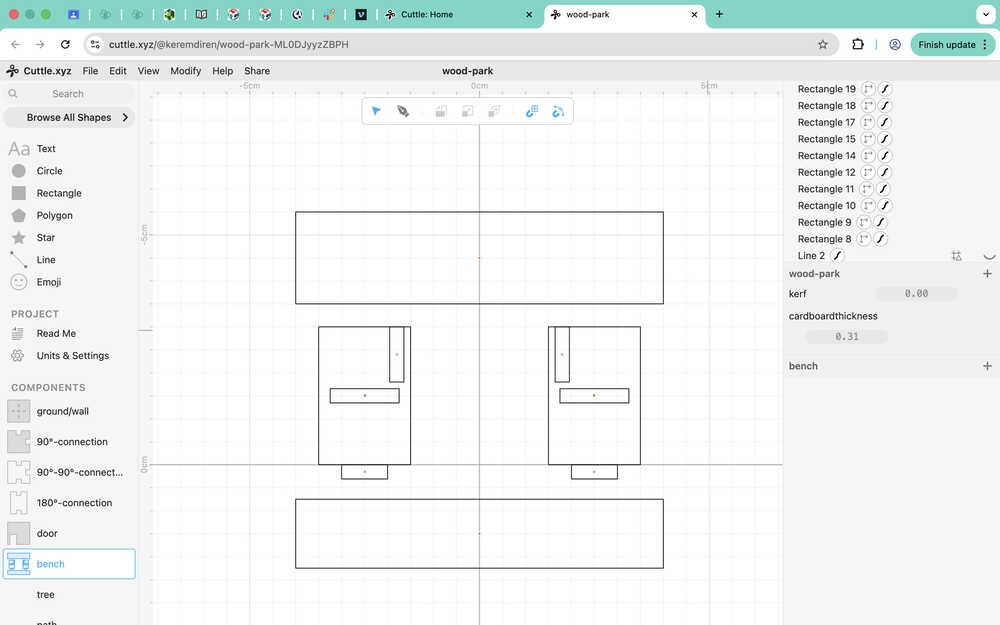Open the Modify menu
1000x625 pixels.
point(185,71)
